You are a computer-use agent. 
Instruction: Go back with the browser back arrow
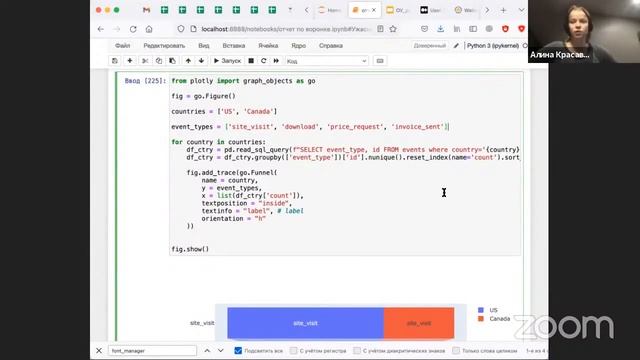(101, 29)
